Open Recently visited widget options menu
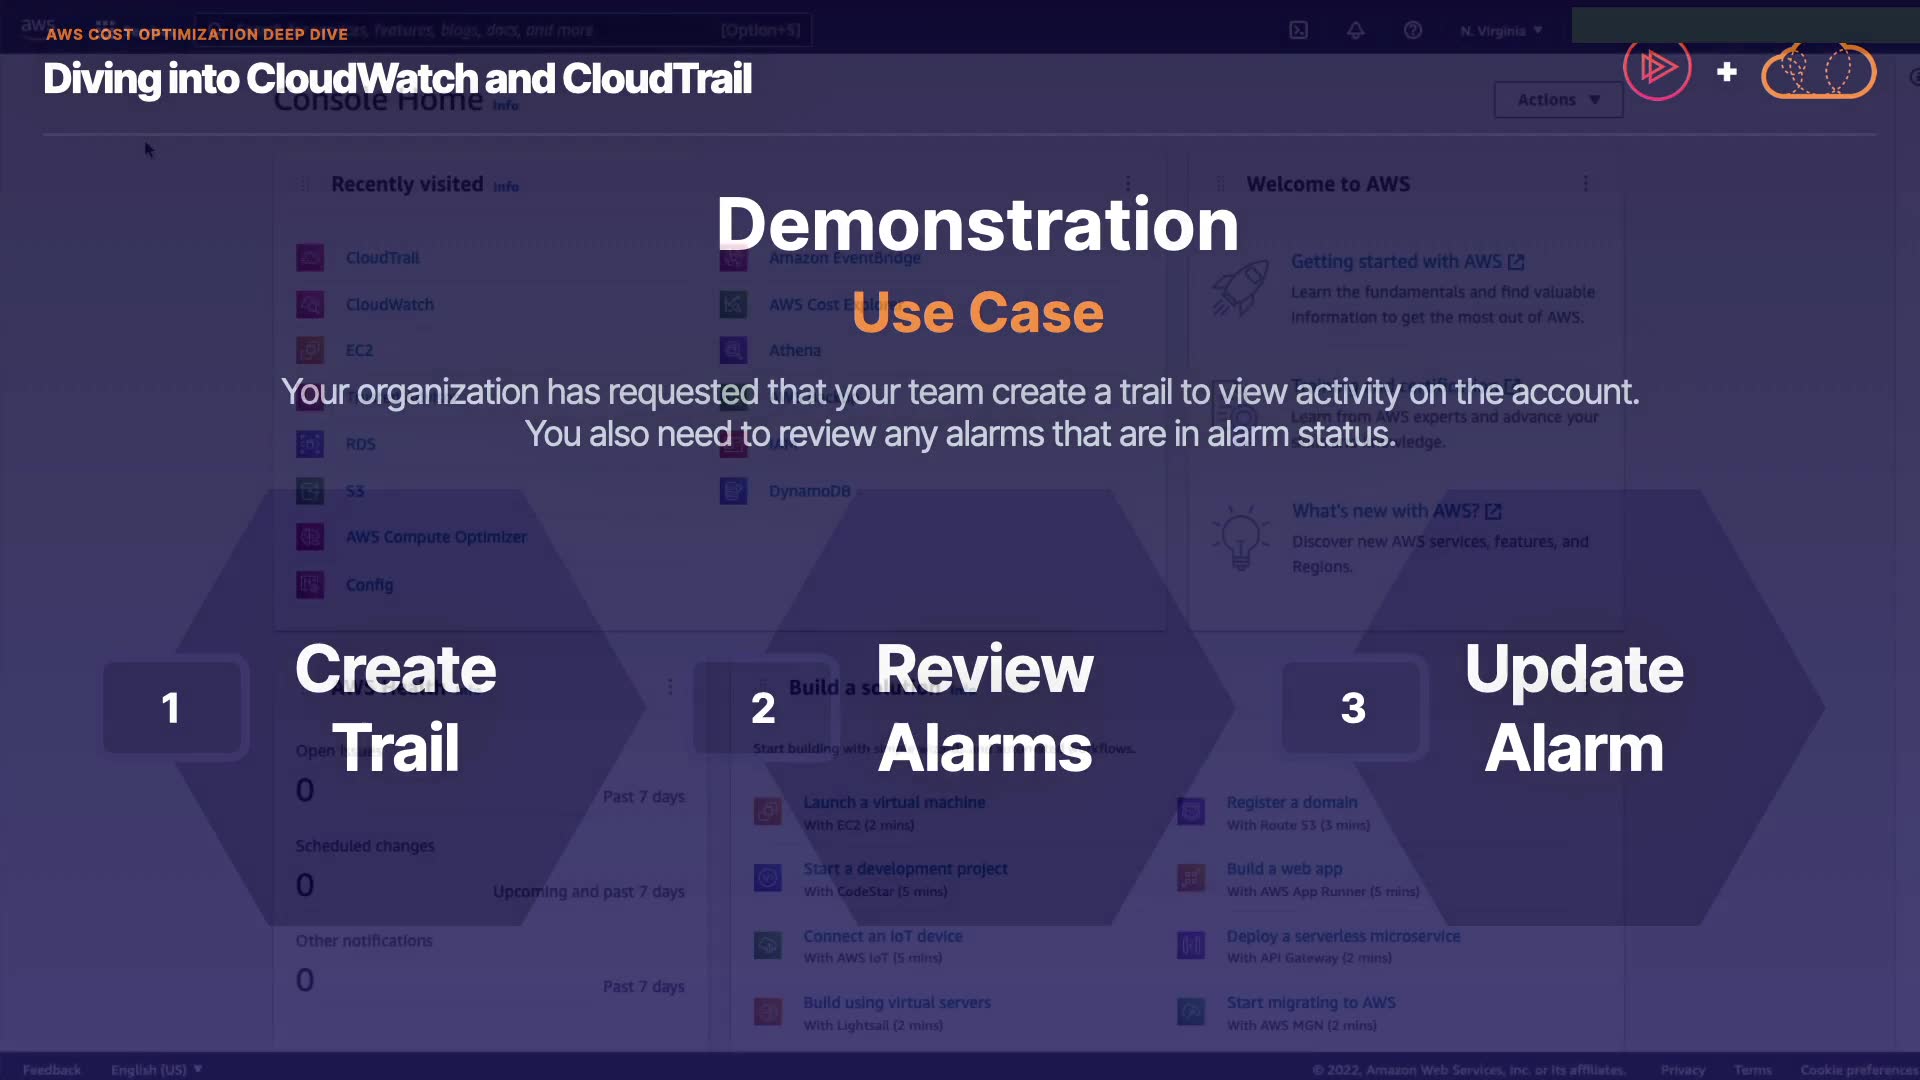 (x=1128, y=184)
